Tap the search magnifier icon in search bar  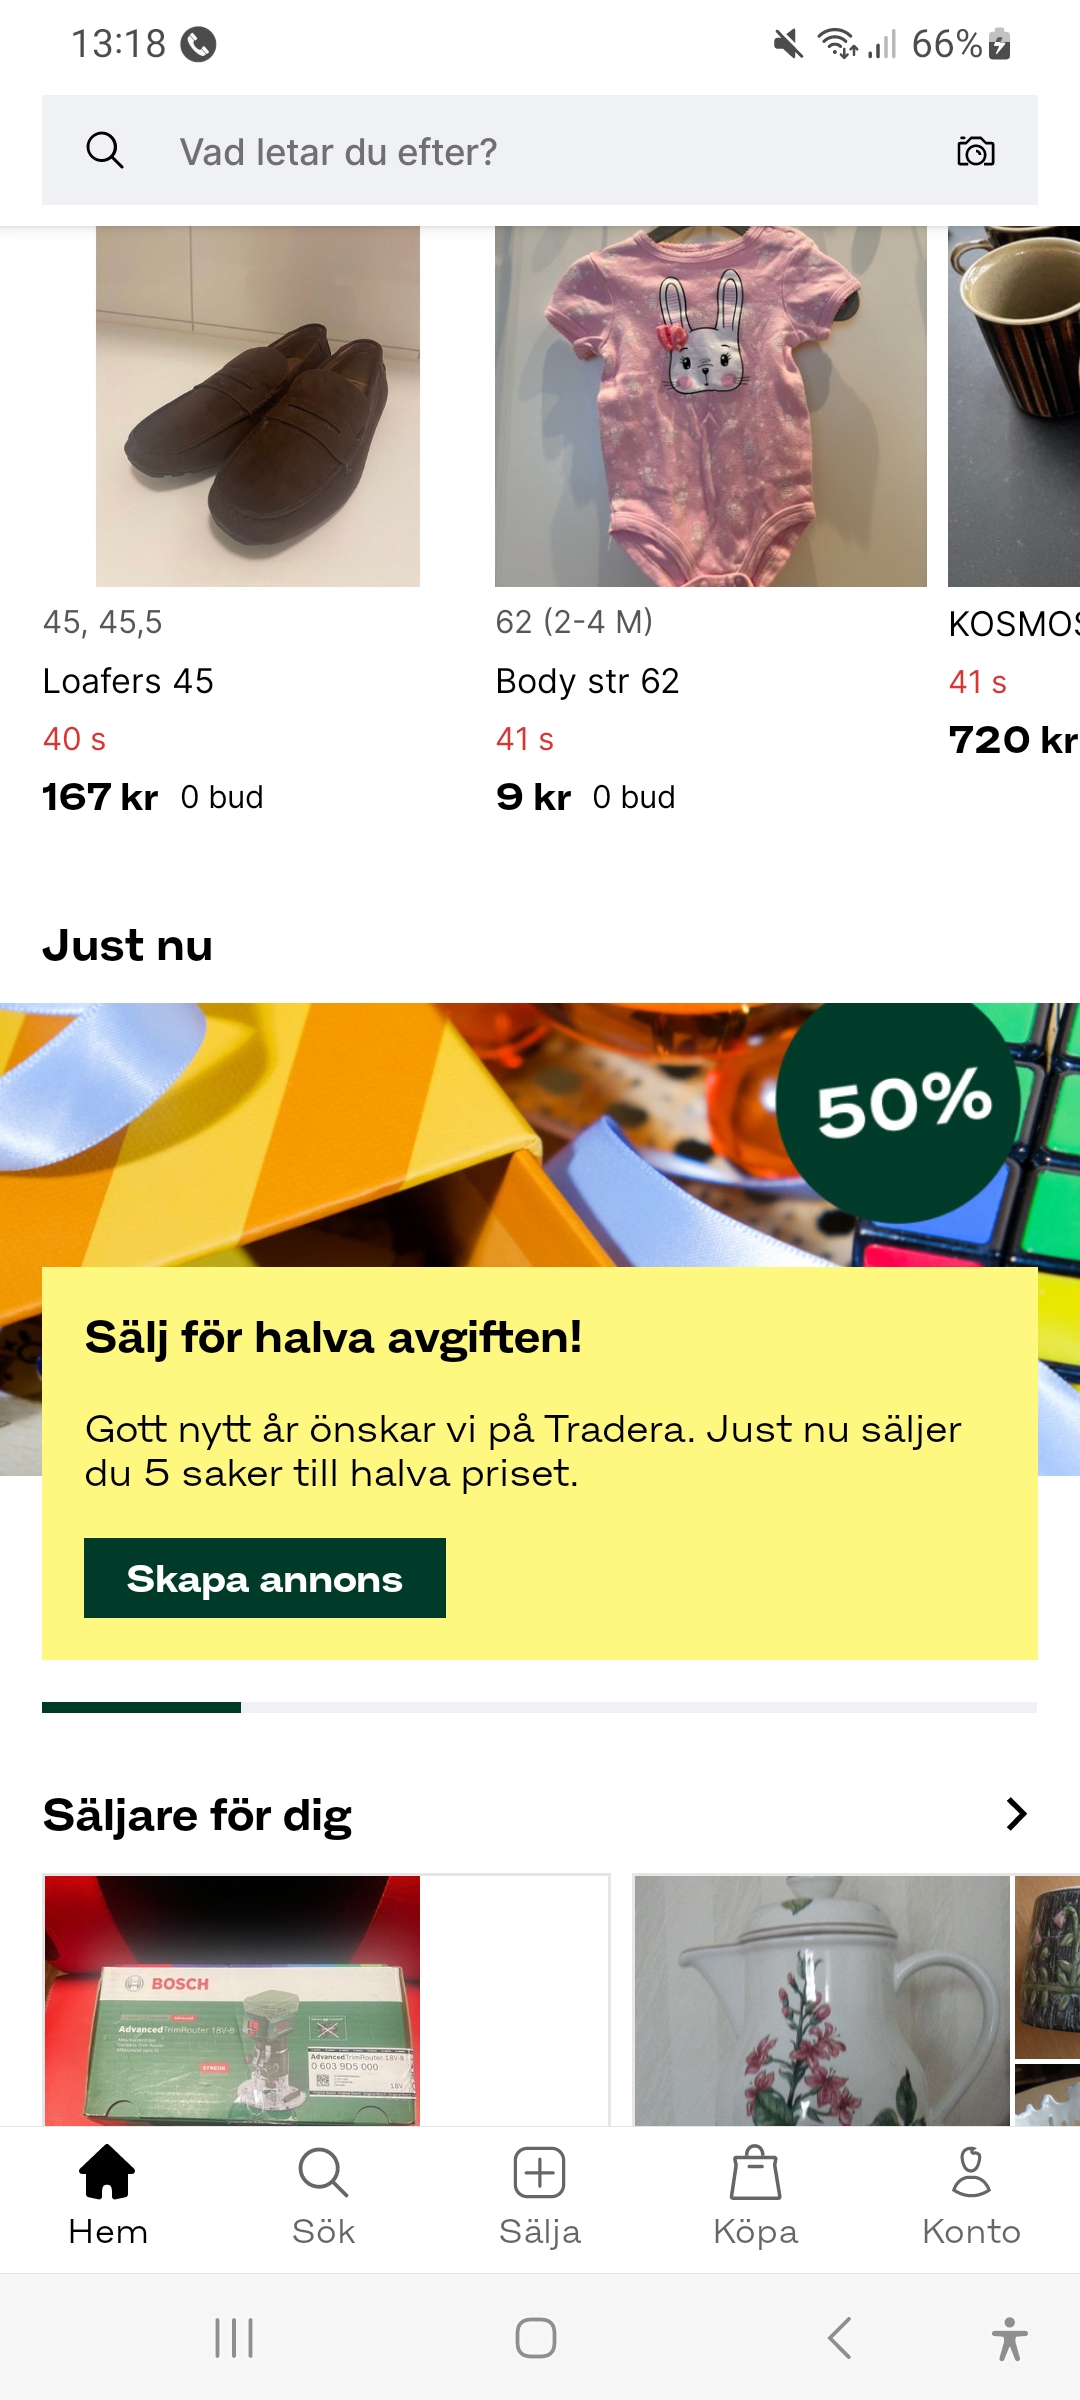click(105, 151)
